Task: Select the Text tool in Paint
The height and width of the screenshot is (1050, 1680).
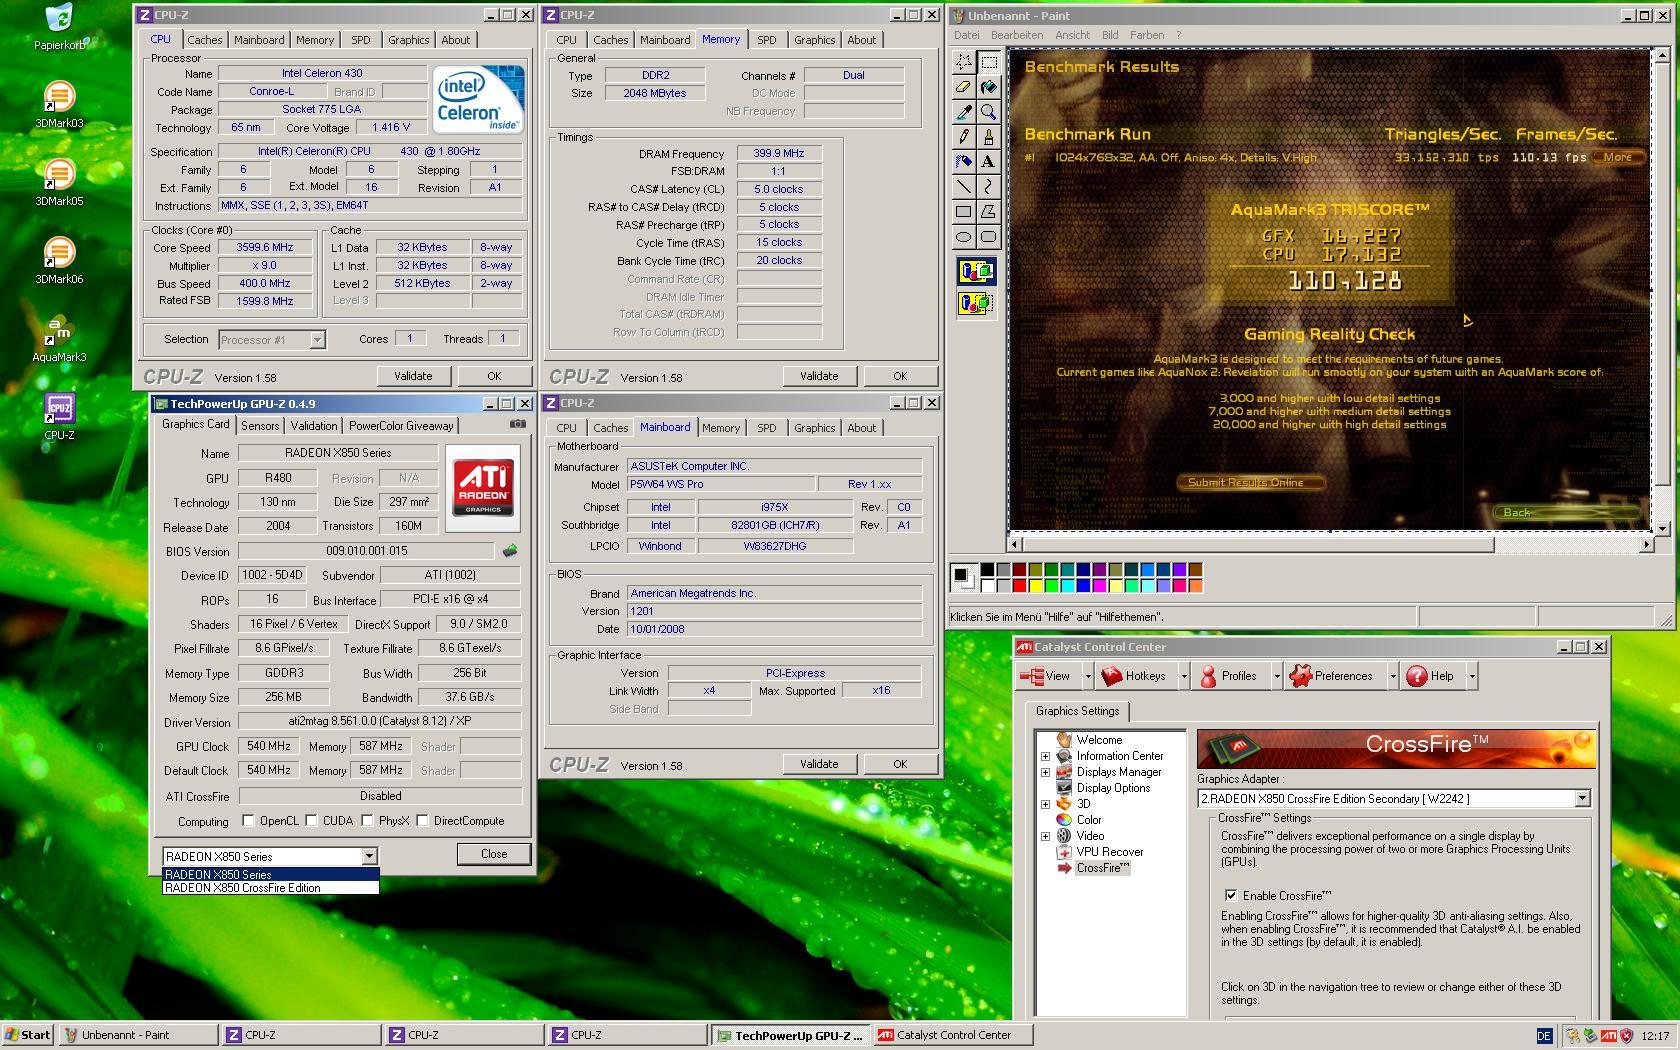Action: [988, 162]
